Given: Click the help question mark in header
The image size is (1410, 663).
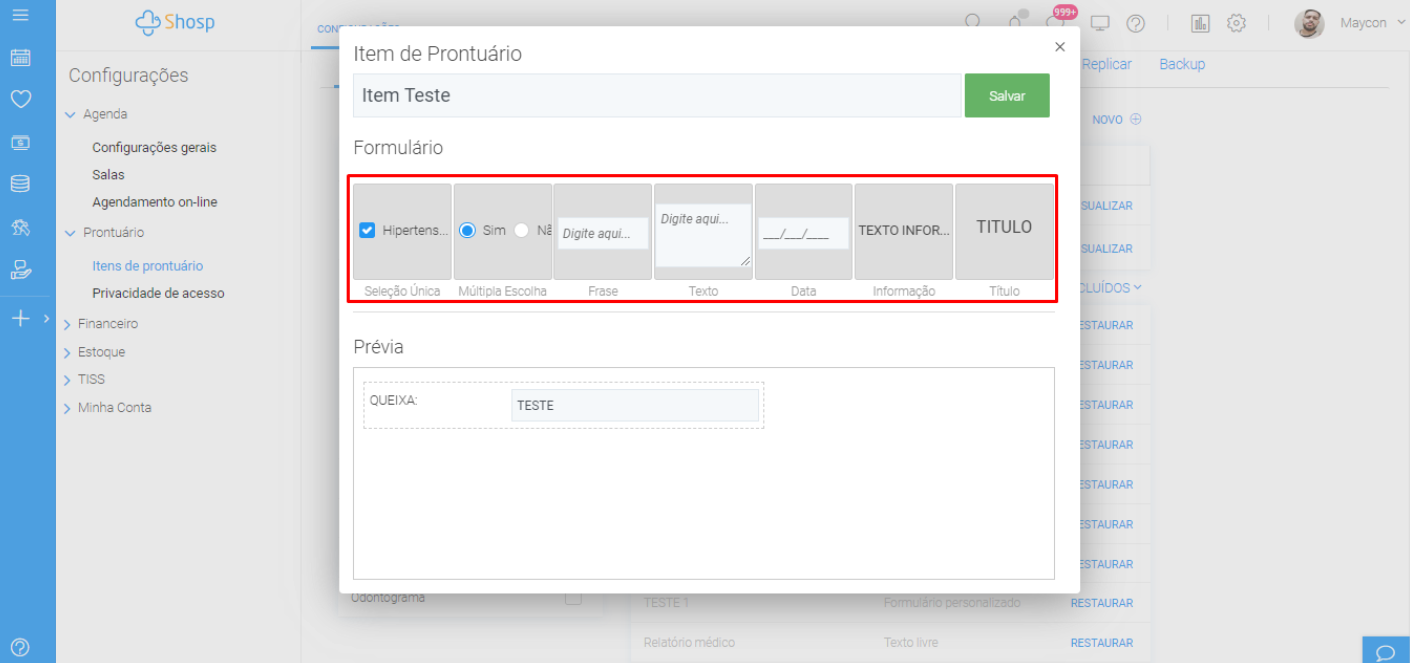Looking at the screenshot, I should click(1135, 23).
